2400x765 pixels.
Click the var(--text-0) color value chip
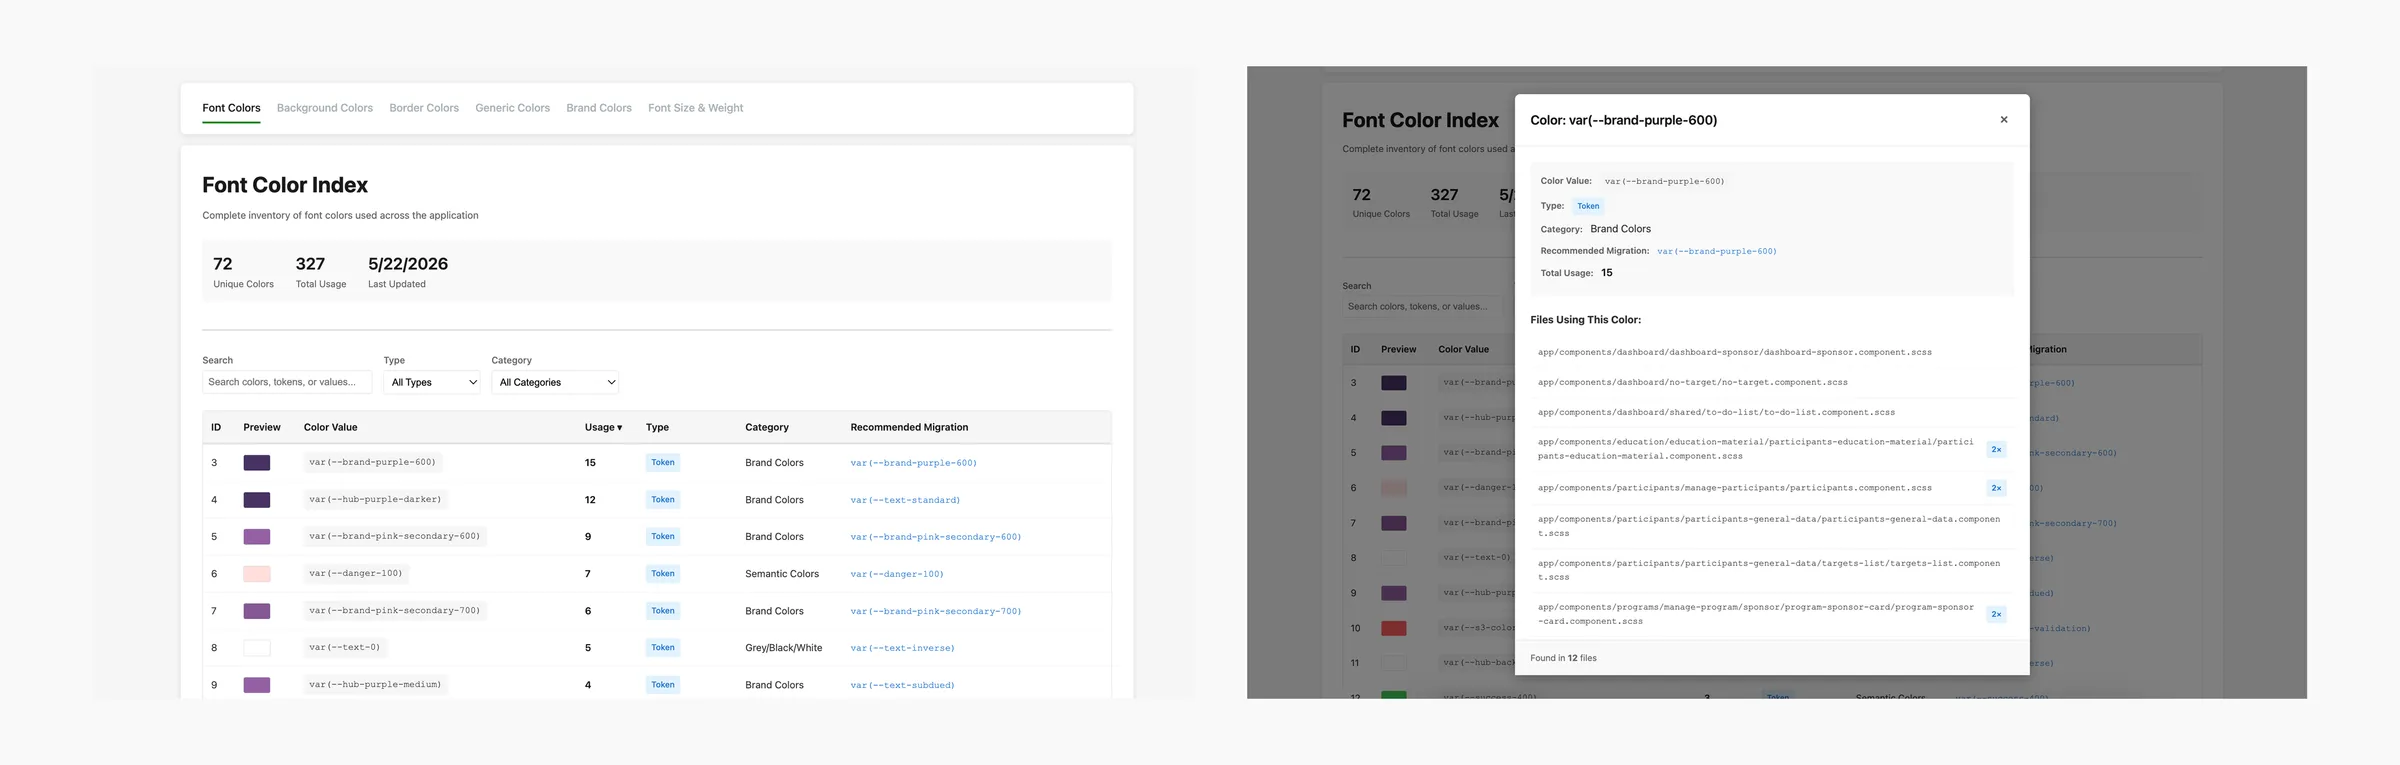pos(345,647)
